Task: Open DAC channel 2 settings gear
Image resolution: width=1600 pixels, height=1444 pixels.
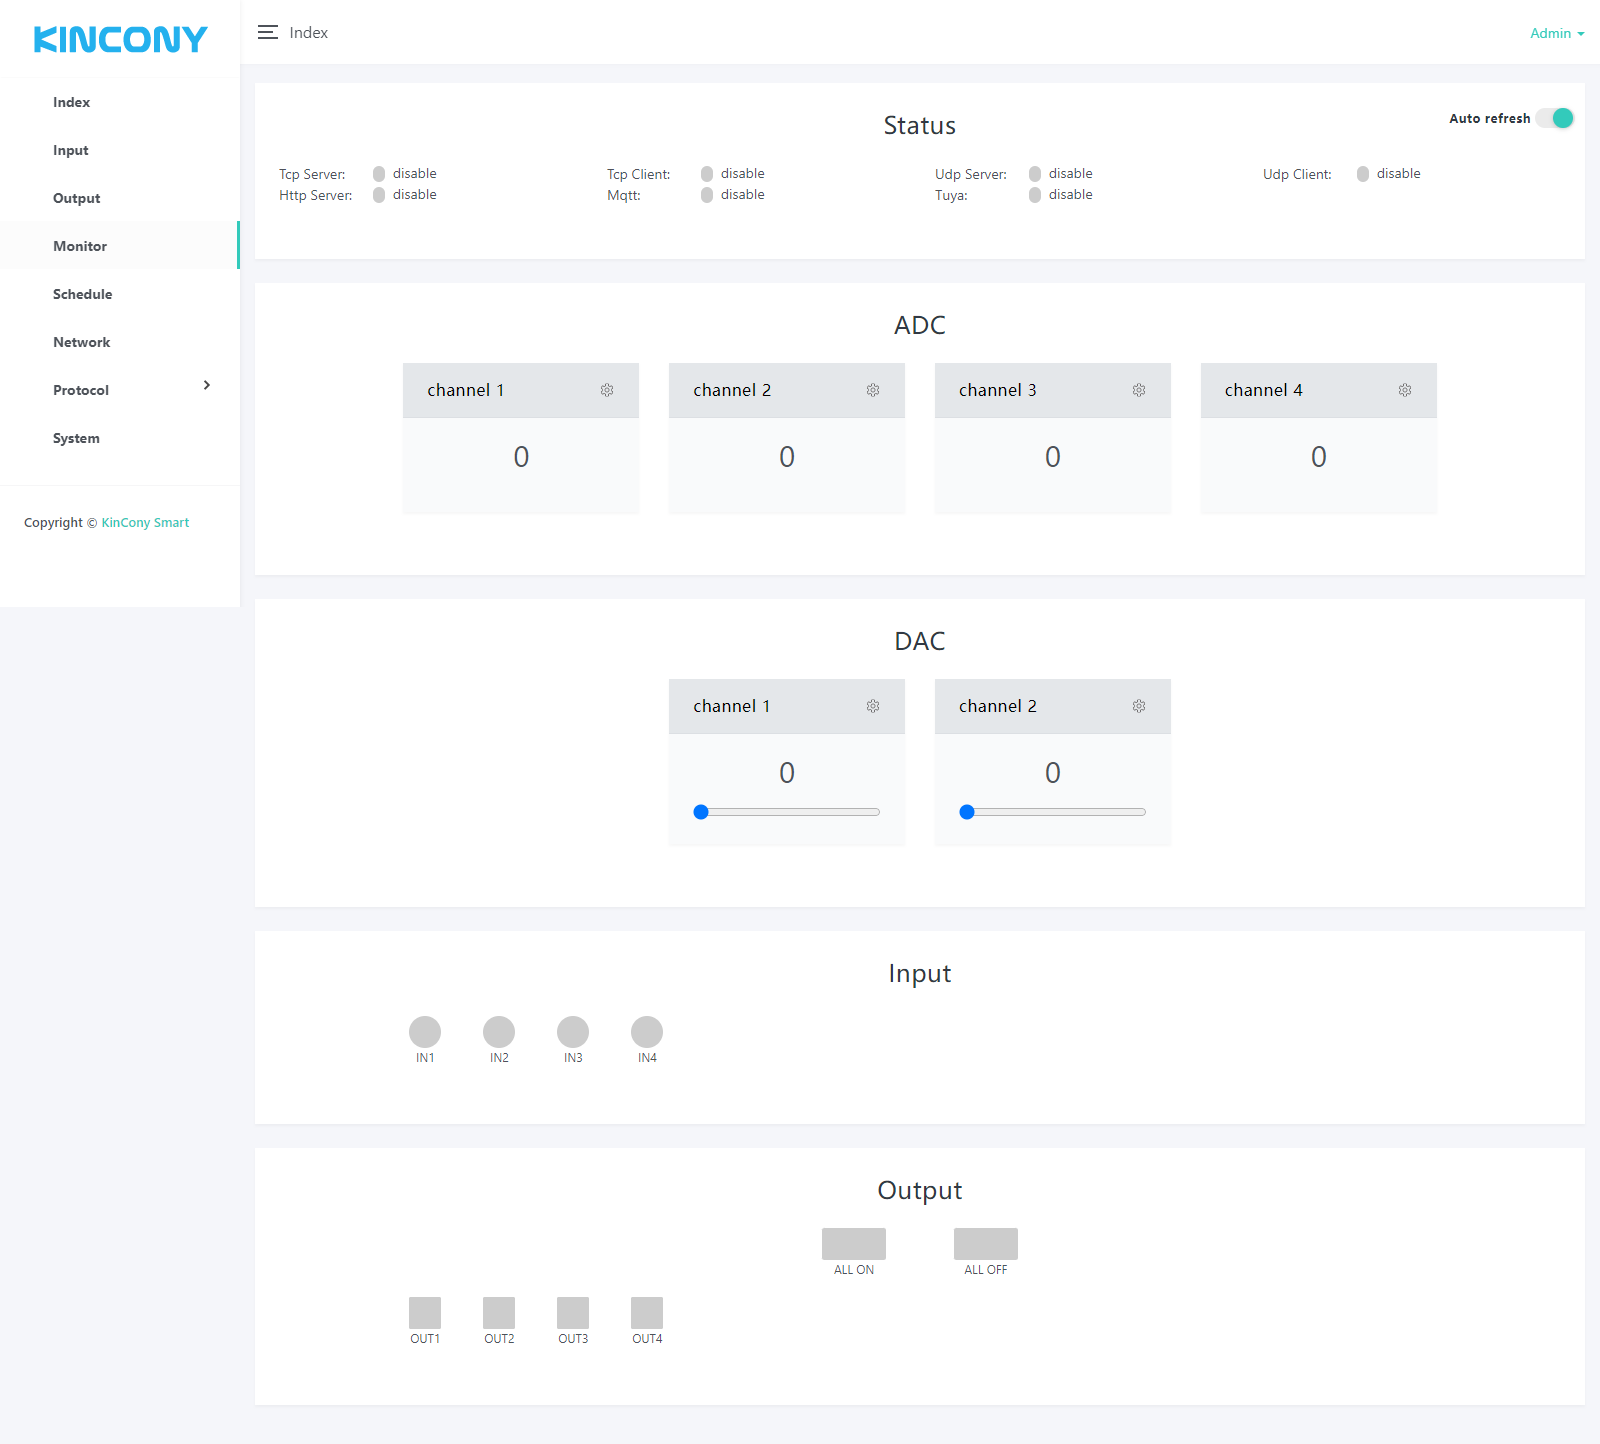Action: (x=1139, y=706)
